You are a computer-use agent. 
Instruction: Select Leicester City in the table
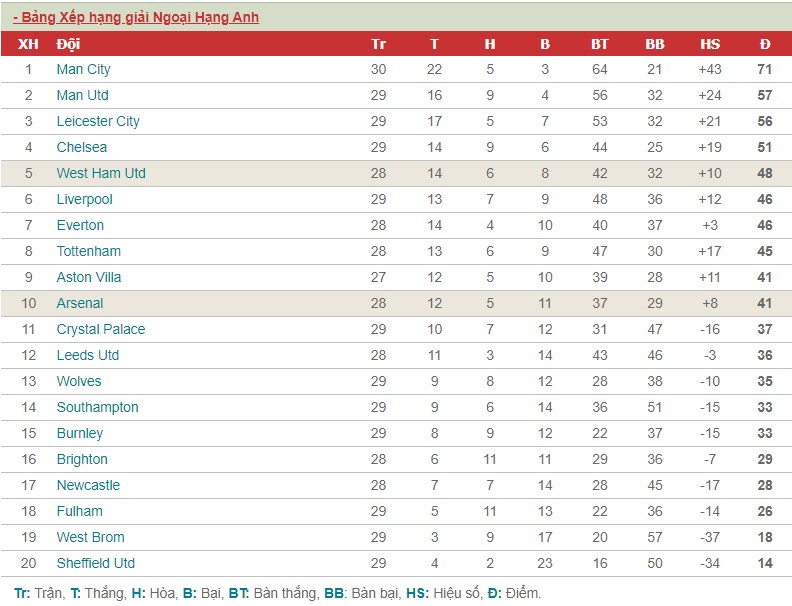coord(98,121)
